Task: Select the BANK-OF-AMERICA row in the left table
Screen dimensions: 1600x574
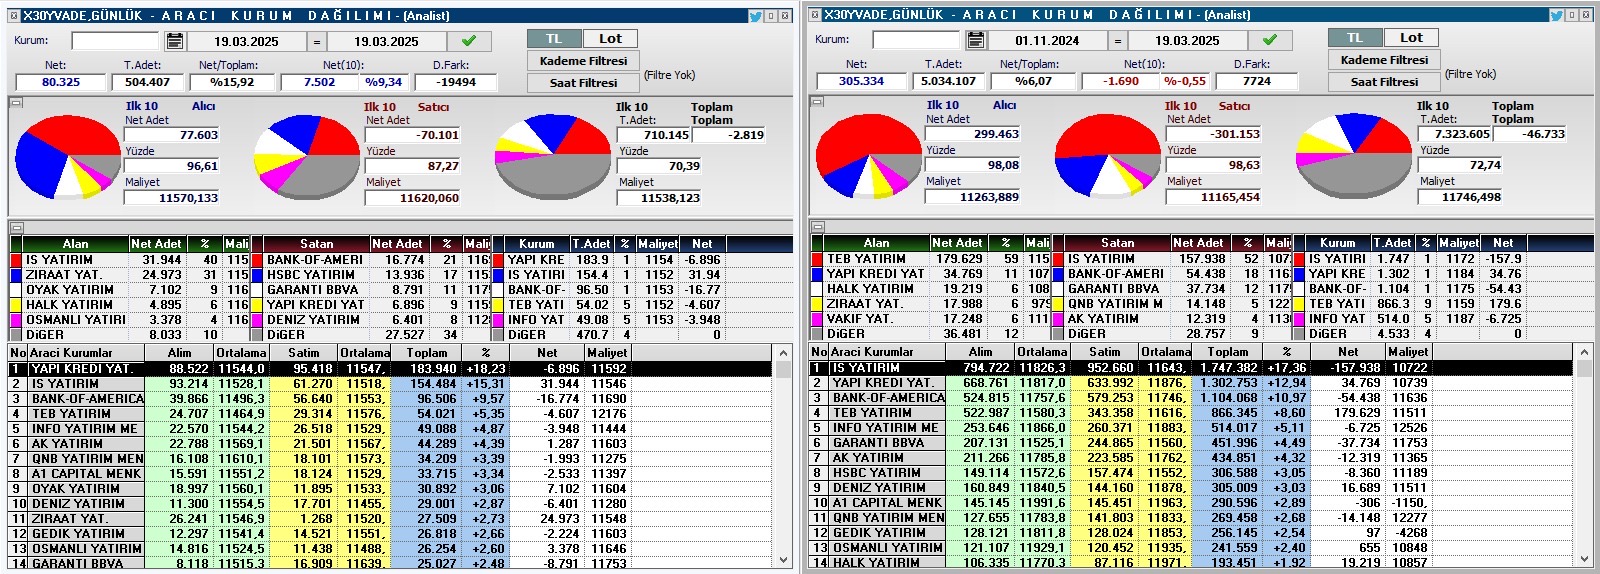Action: click(390, 398)
